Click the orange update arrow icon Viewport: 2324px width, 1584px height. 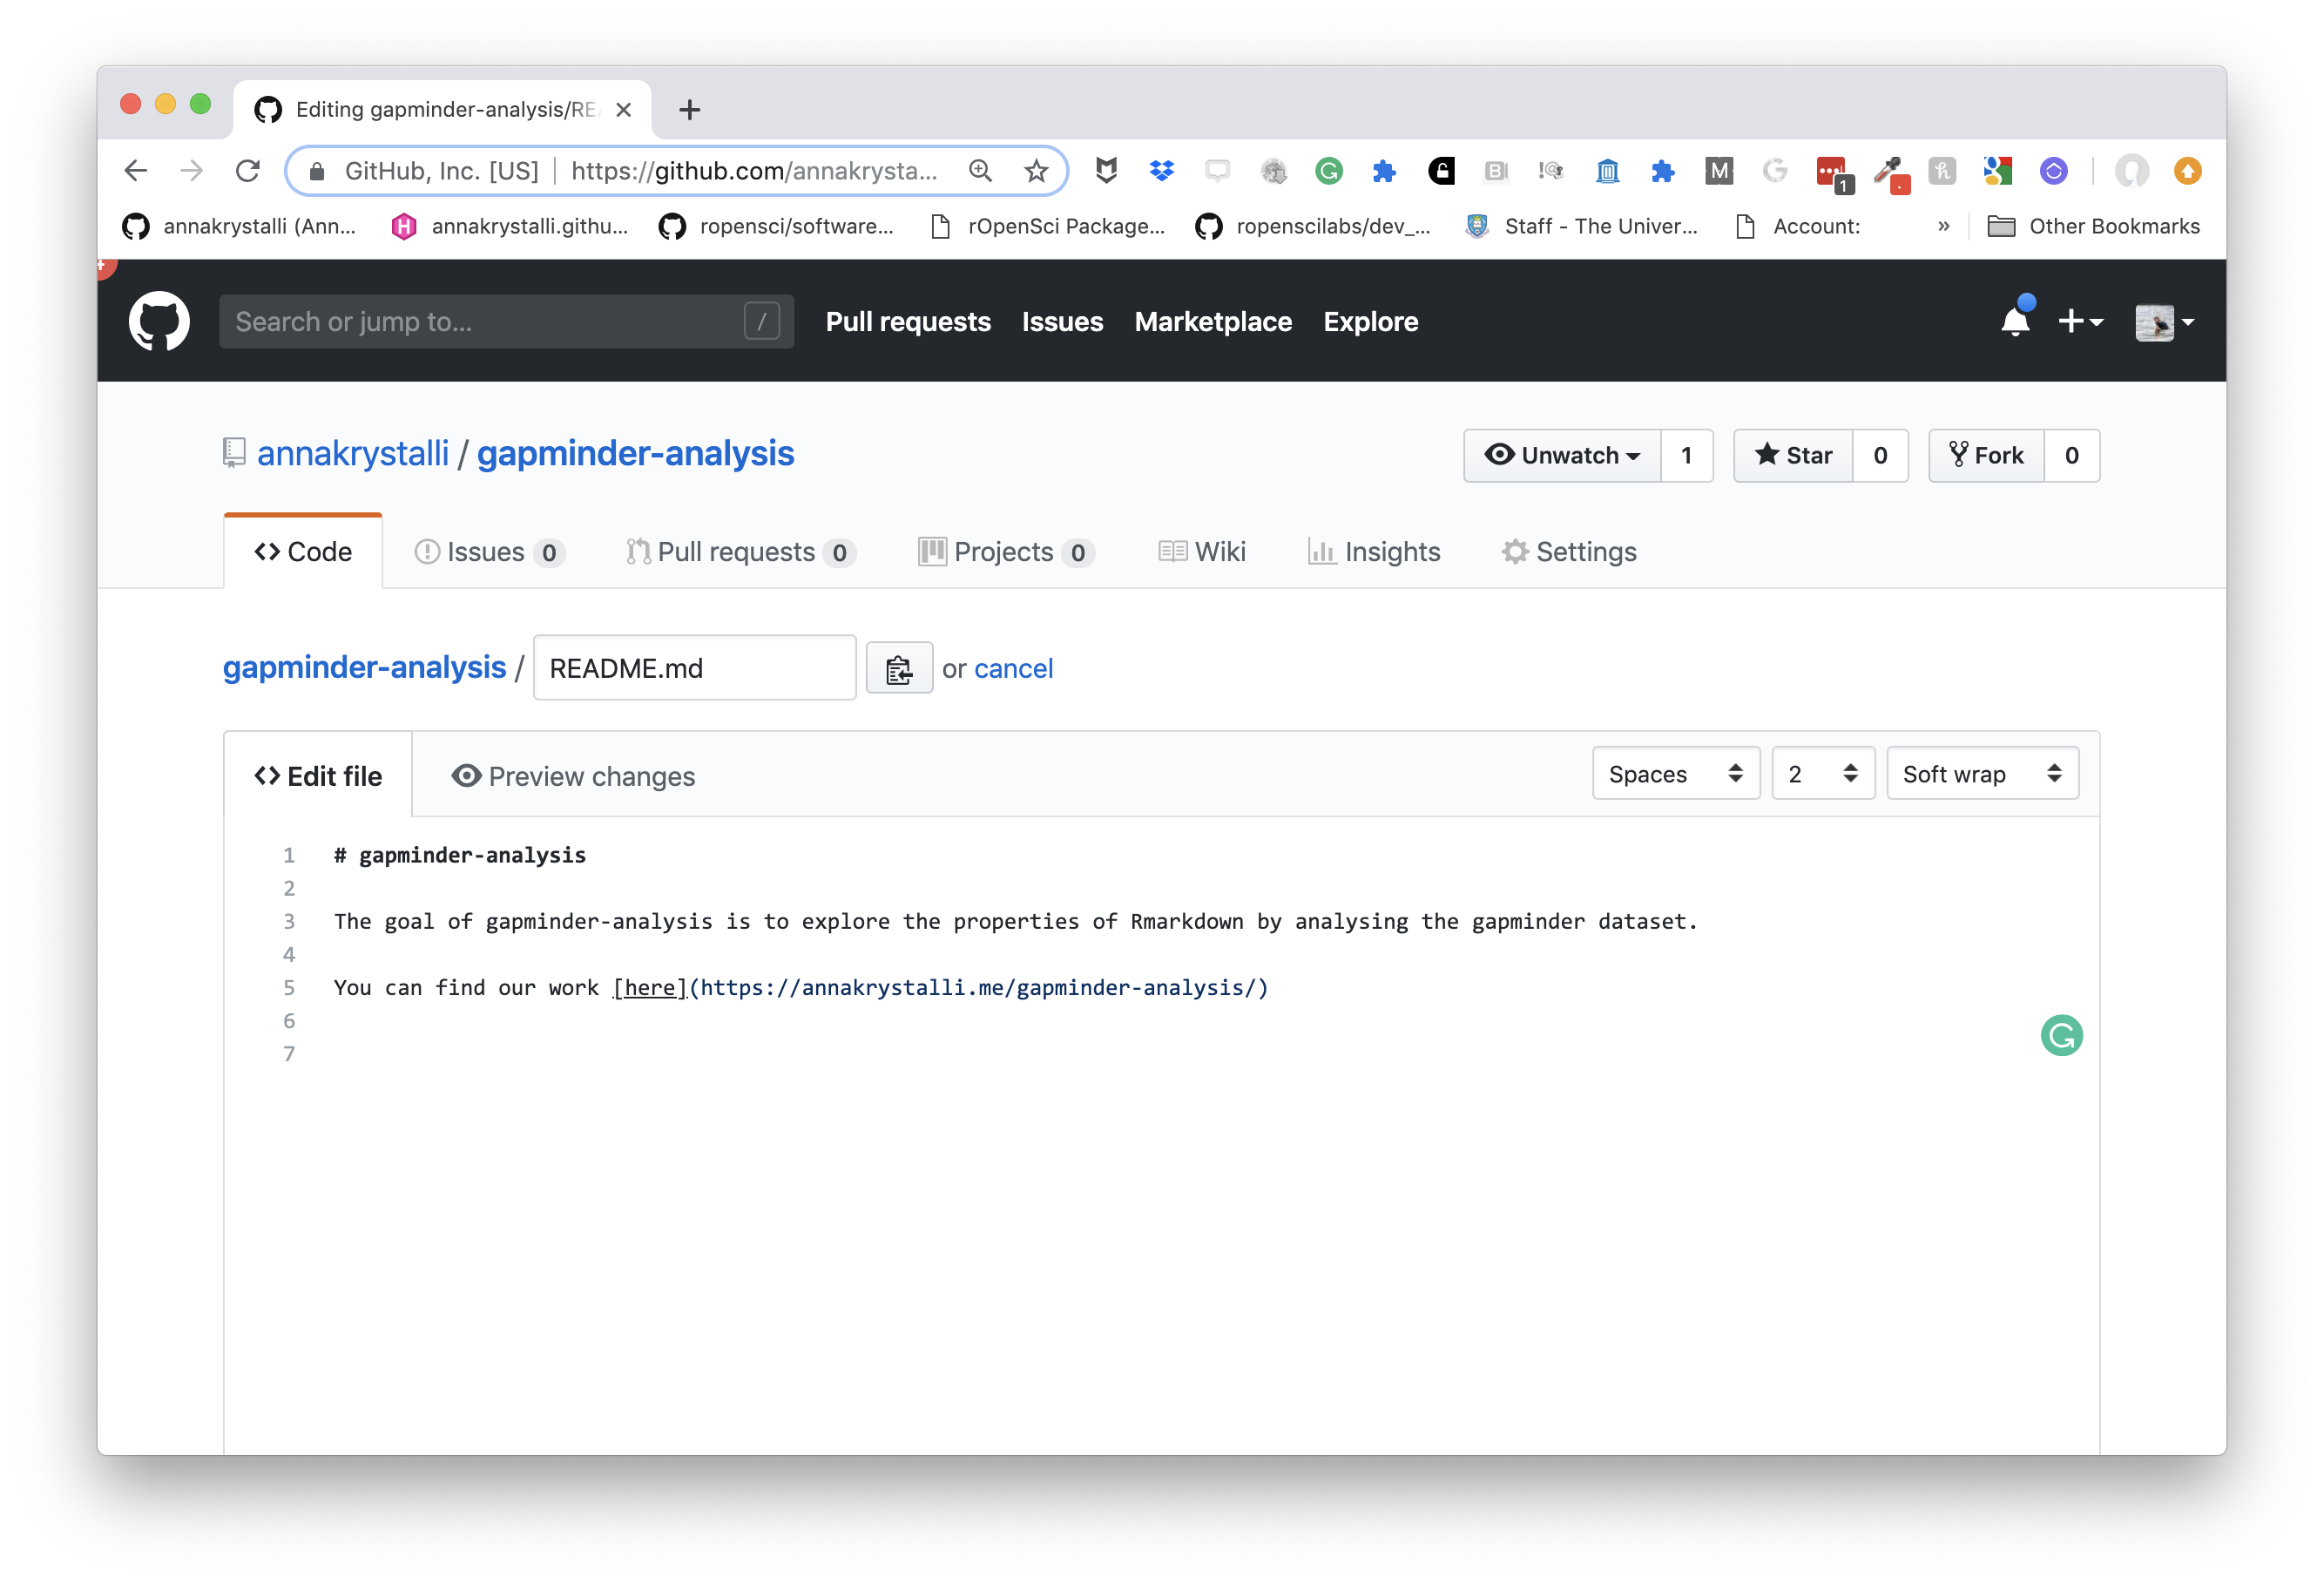[x=2187, y=171]
